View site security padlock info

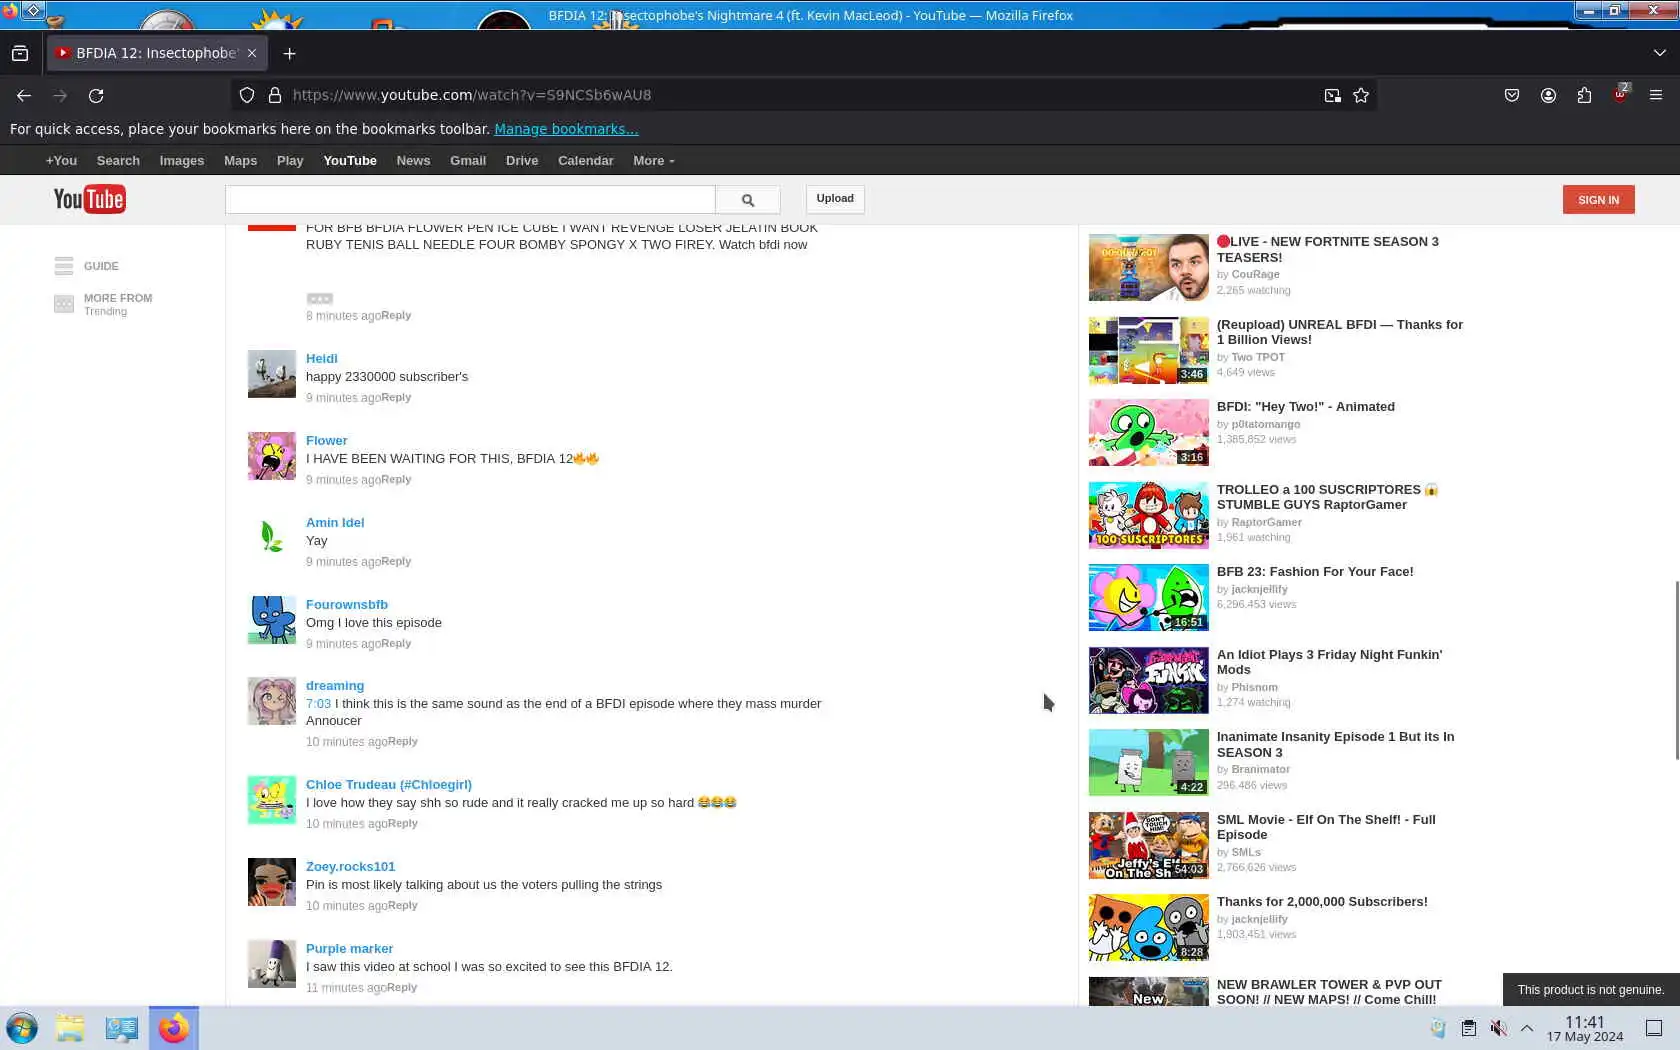coord(275,95)
